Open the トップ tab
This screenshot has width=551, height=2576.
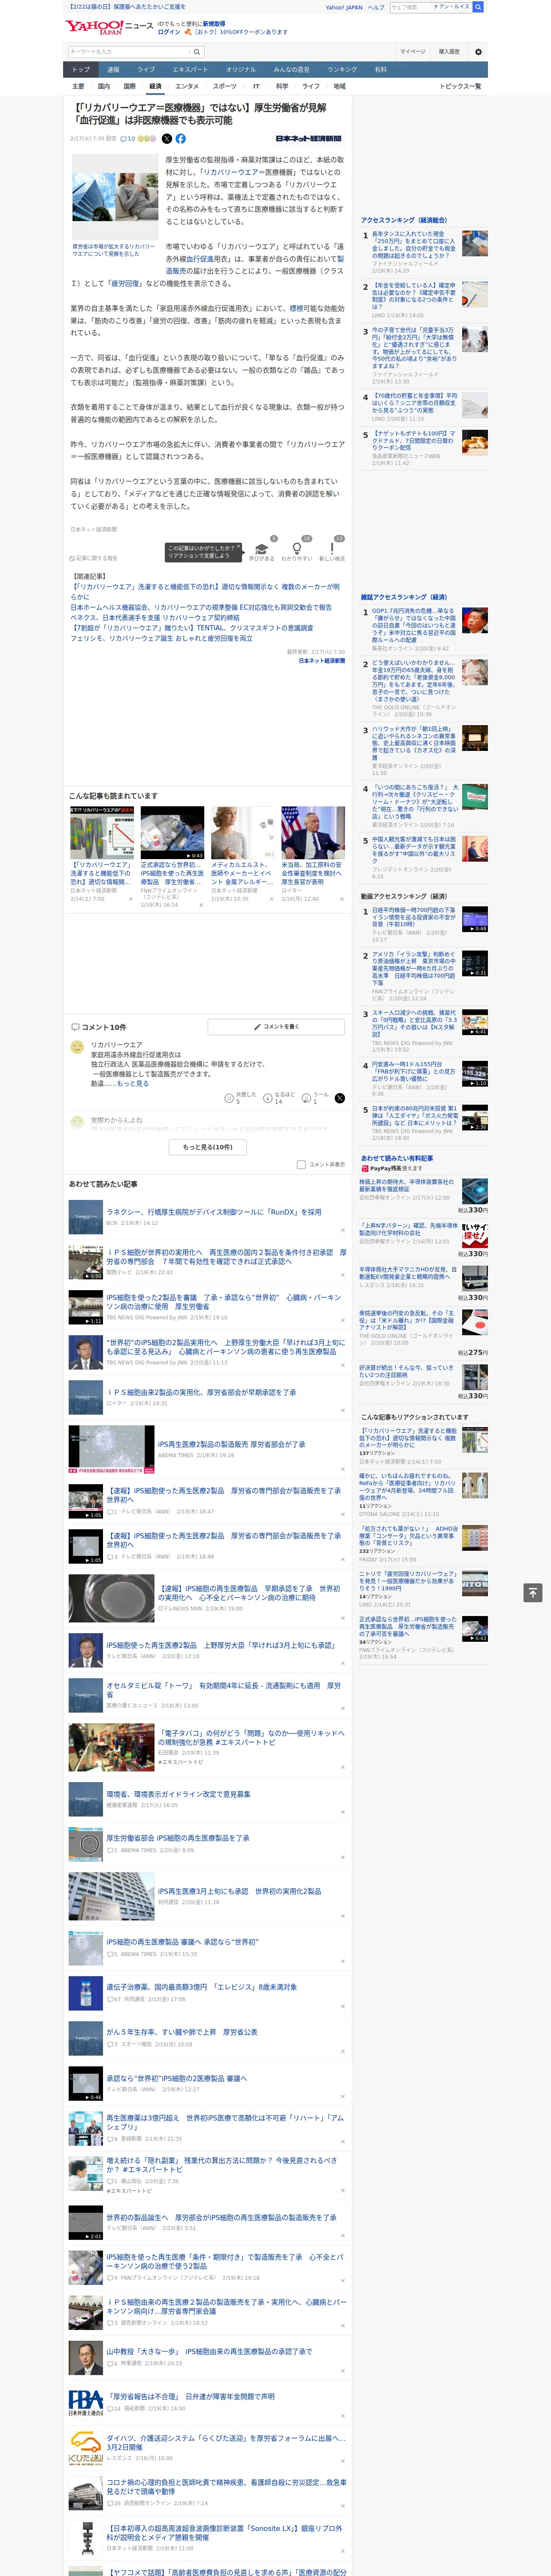pyautogui.click(x=81, y=70)
